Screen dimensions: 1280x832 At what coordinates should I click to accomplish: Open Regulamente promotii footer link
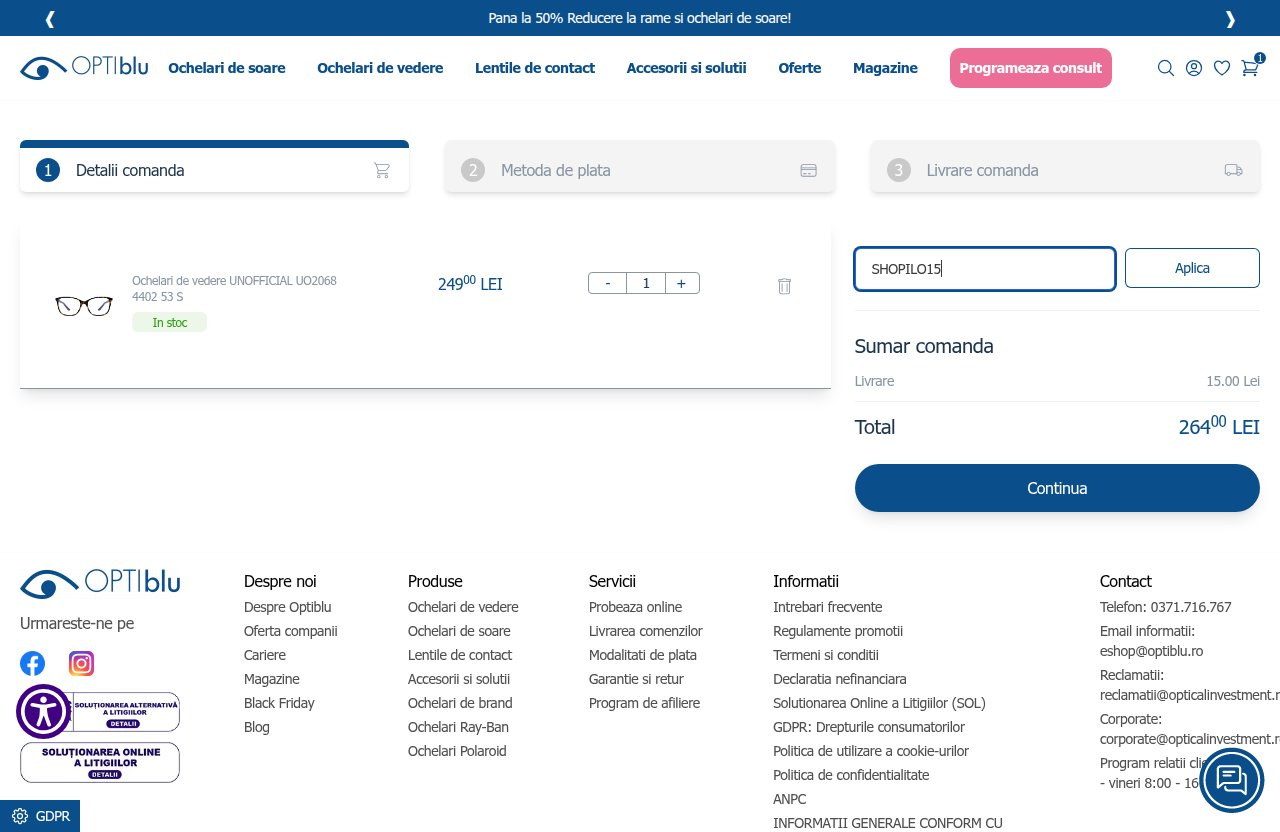(838, 631)
